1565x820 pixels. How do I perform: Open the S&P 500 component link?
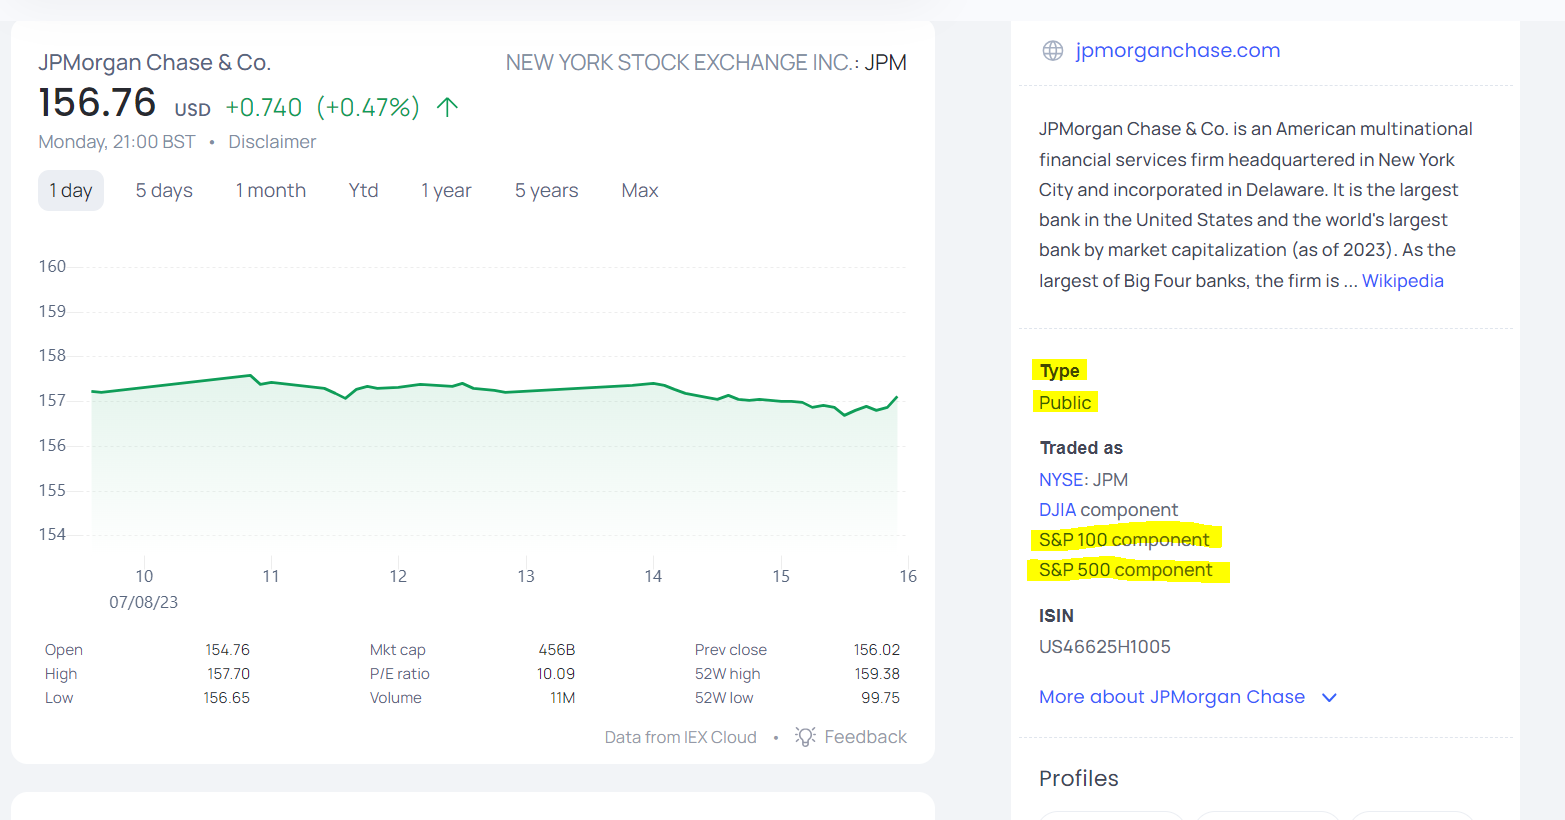pos(1126,570)
